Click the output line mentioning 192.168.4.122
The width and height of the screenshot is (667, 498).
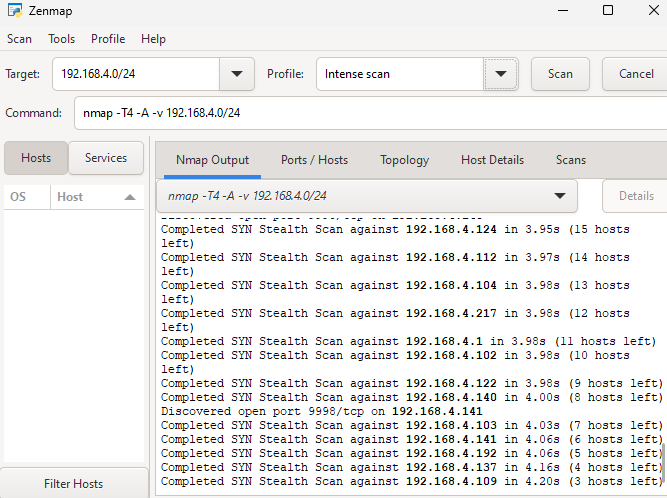tap(412, 384)
